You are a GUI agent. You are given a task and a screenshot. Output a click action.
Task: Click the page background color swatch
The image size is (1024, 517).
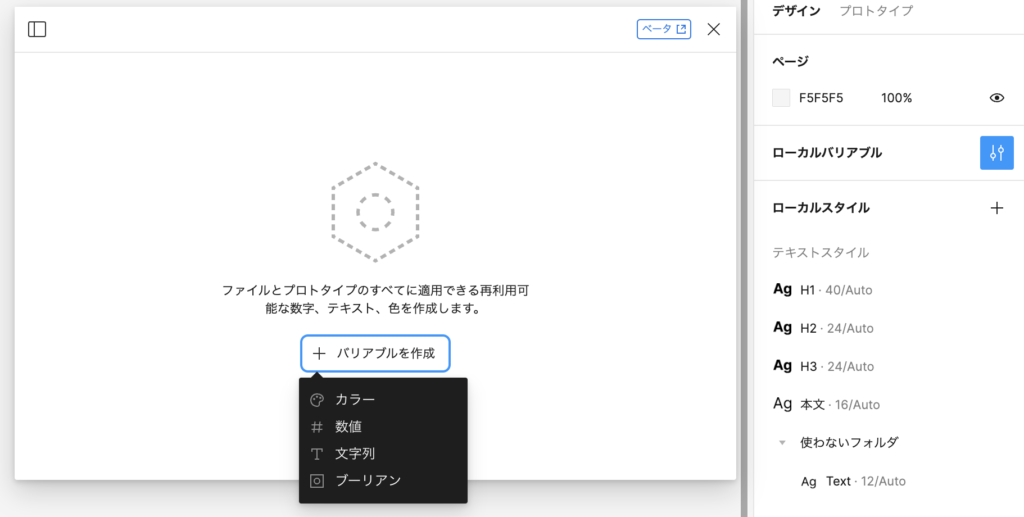coord(781,98)
